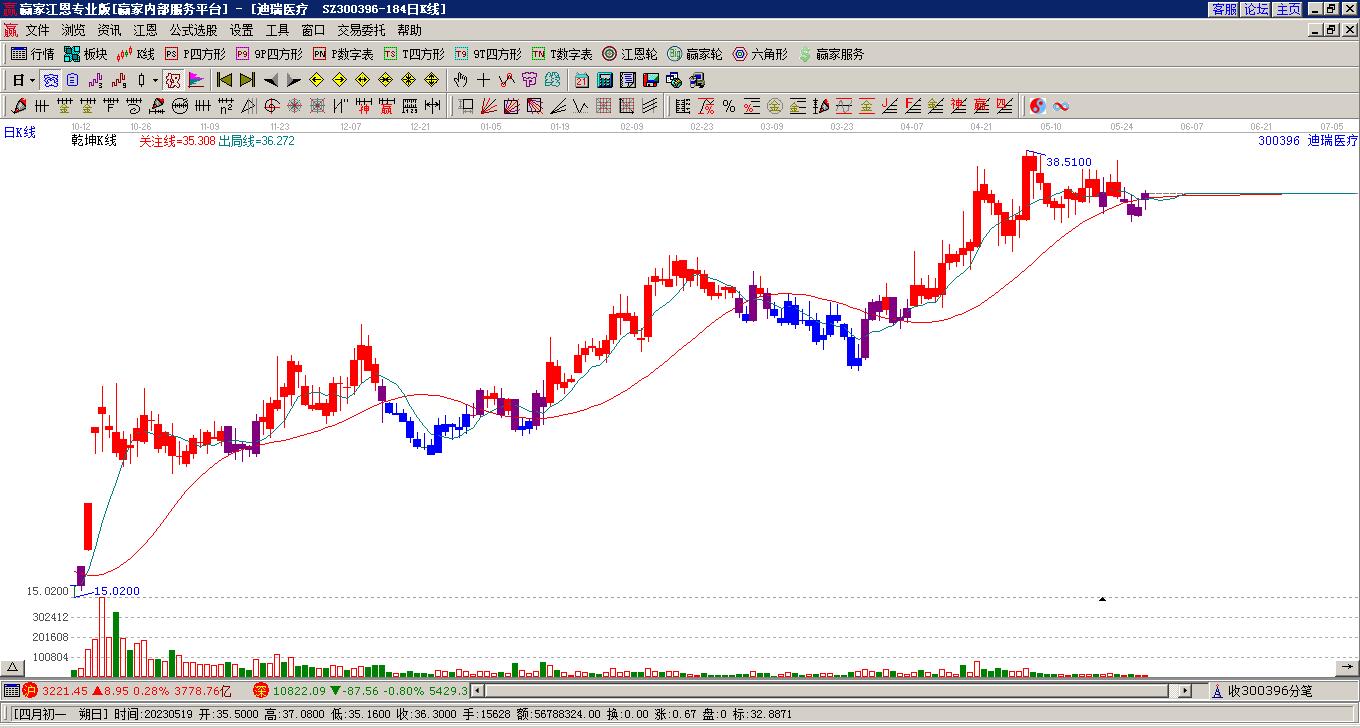Click the percent % tool icon
The height and width of the screenshot is (728, 1360).
729,105
